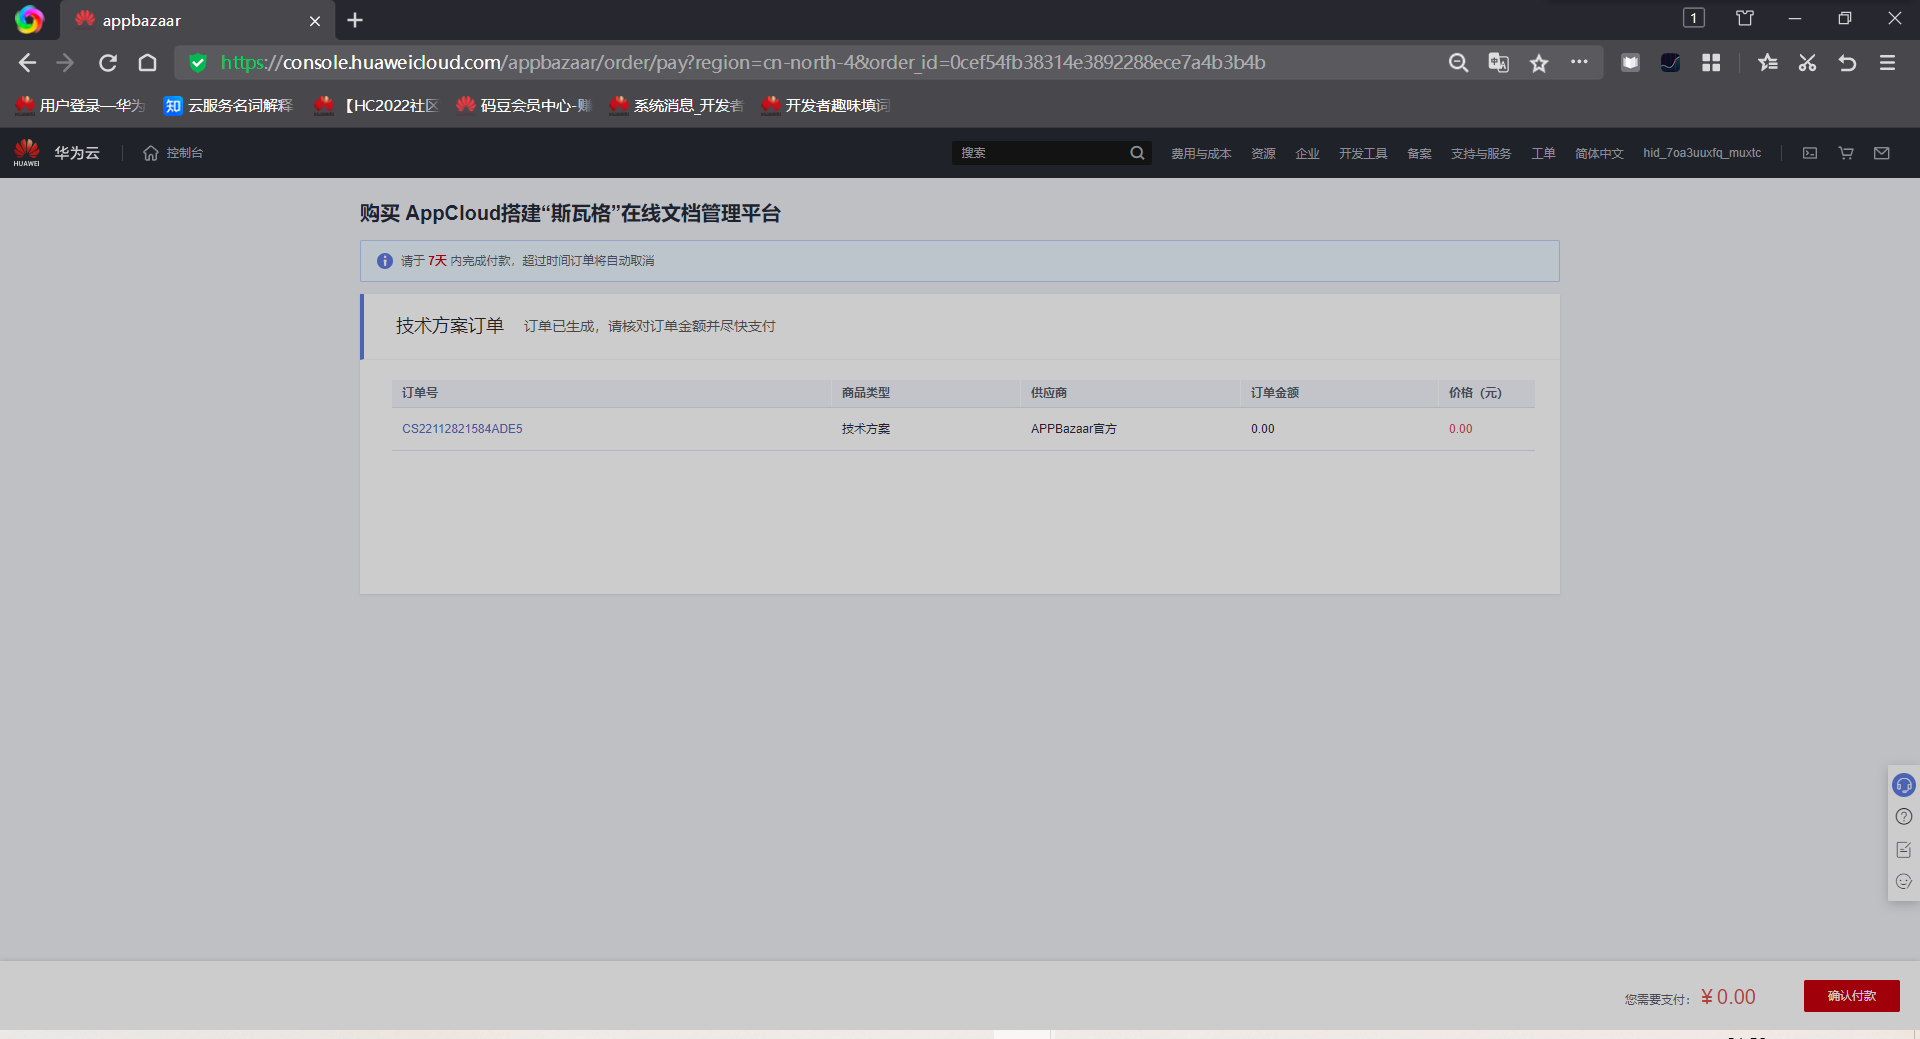Open the 简体中文 language dropdown
This screenshot has height=1039, width=1920.
(x=1599, y=153)
